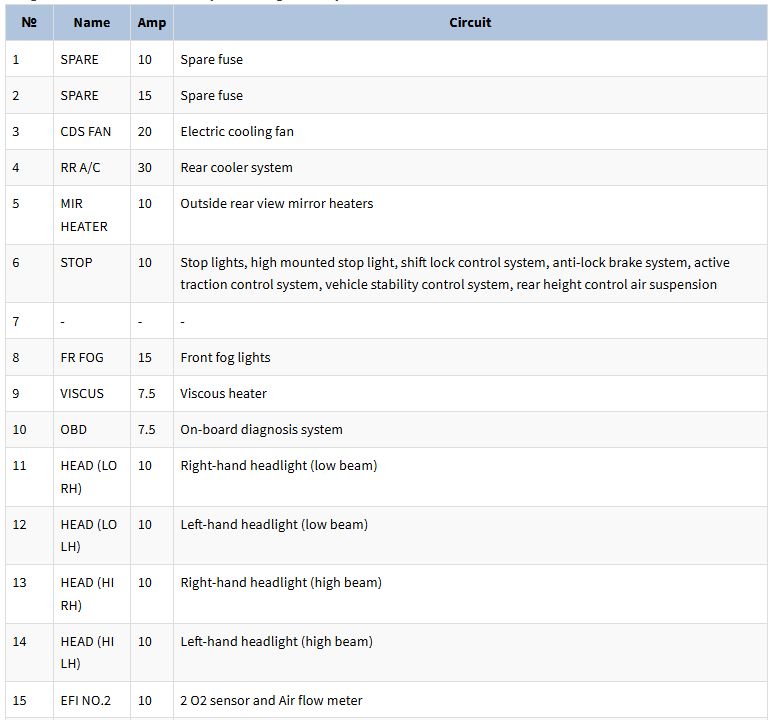Click the "Name" column header
The image size is (772, 720).
(x=92, y=23)
